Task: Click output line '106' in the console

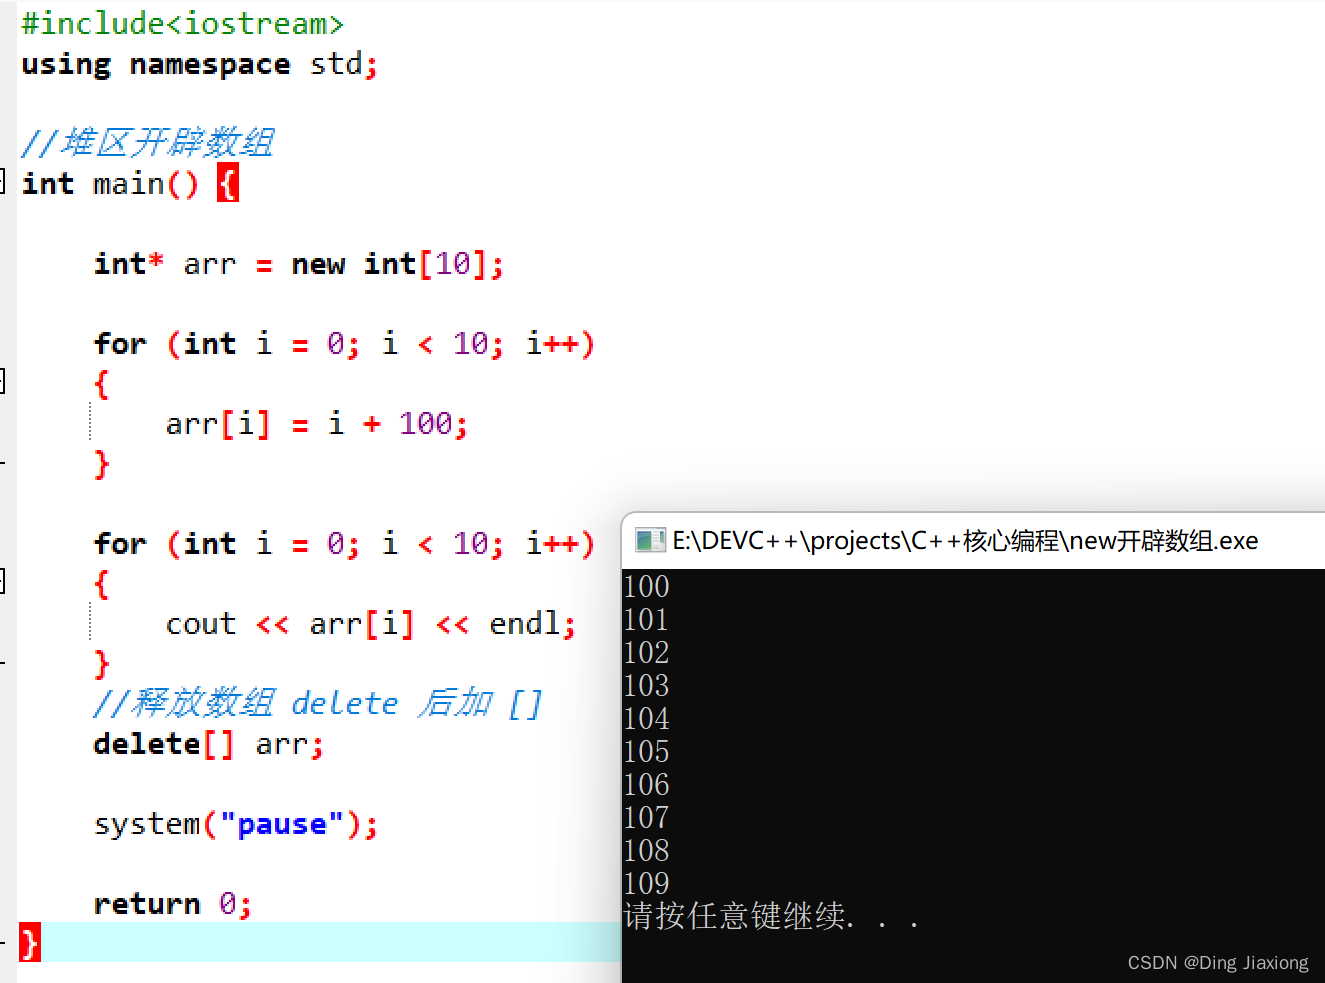Action: pyautogui.click(x=646, y=784)
